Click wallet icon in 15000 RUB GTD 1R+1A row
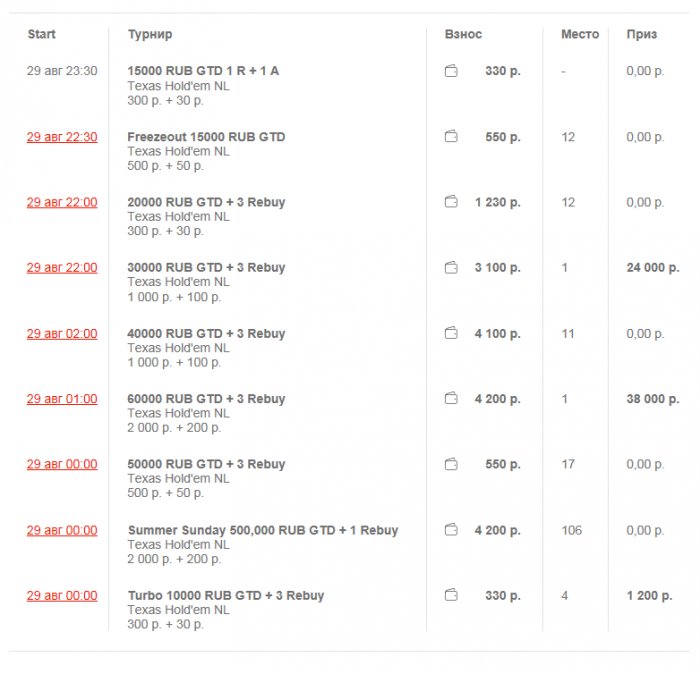This screenshot has width=700, height=674. pyautogui.click(x=451, y=71)
